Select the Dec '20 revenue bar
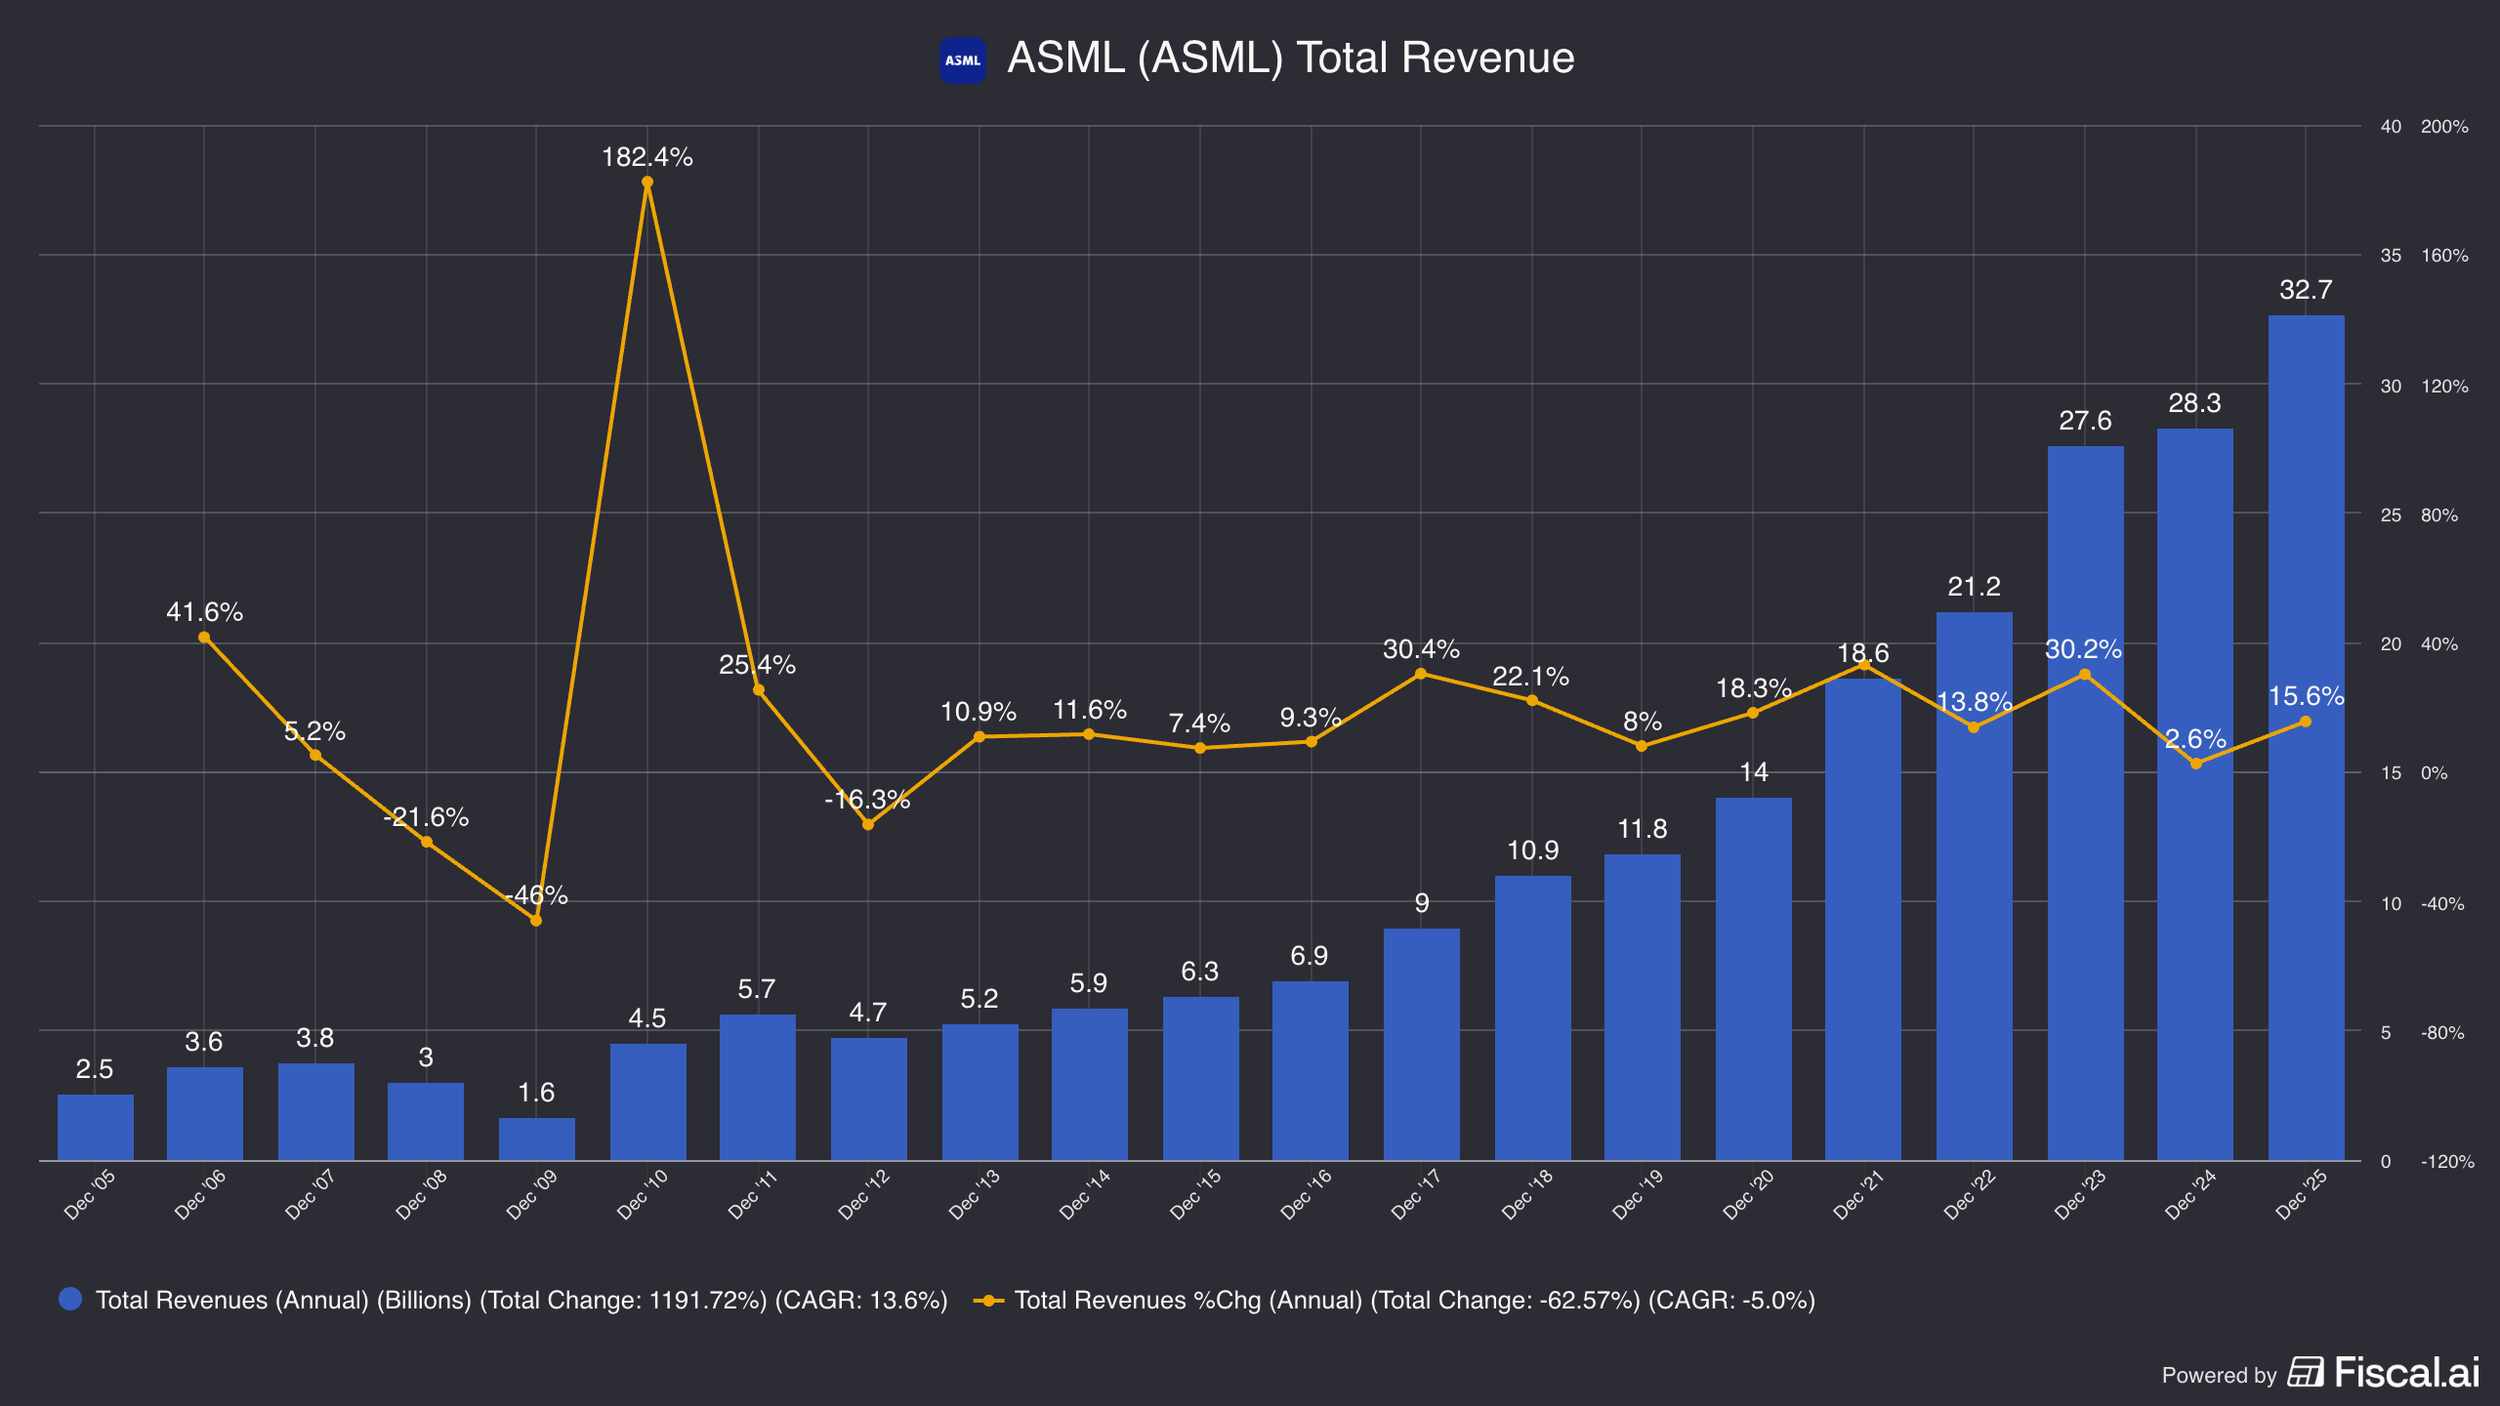This screenshot has height=1406, width=2500. 1753,979
